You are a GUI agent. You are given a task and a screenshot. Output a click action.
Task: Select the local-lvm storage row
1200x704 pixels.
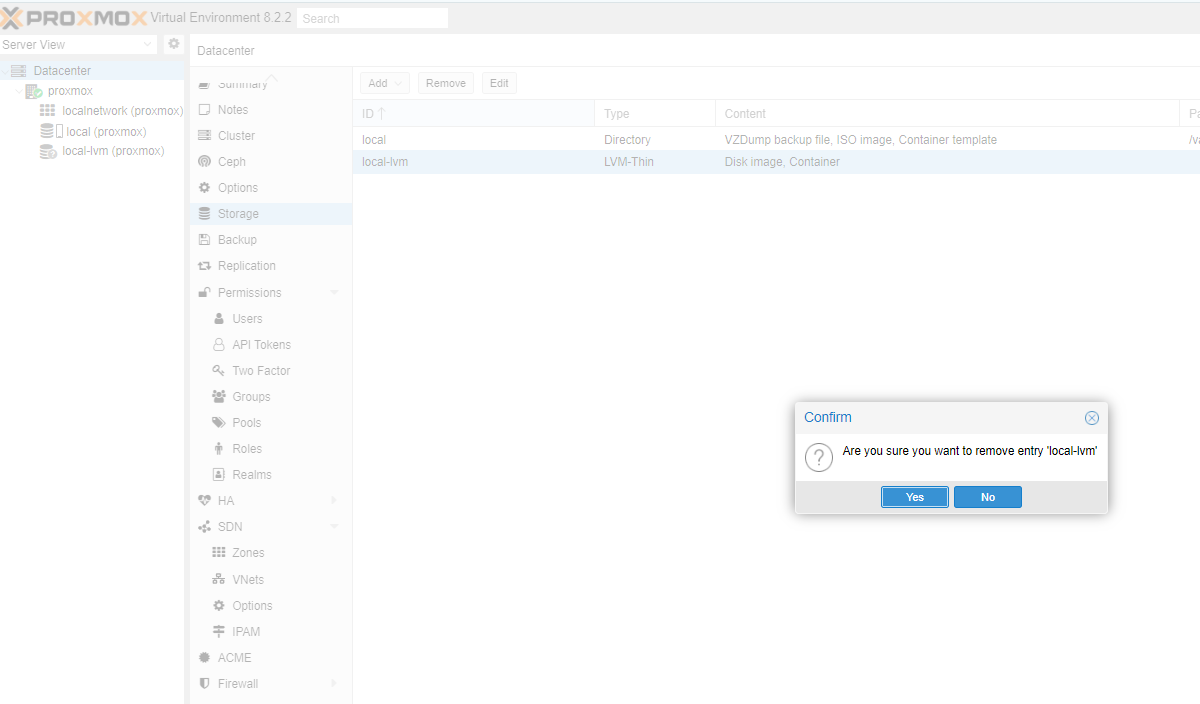point(776,162)
